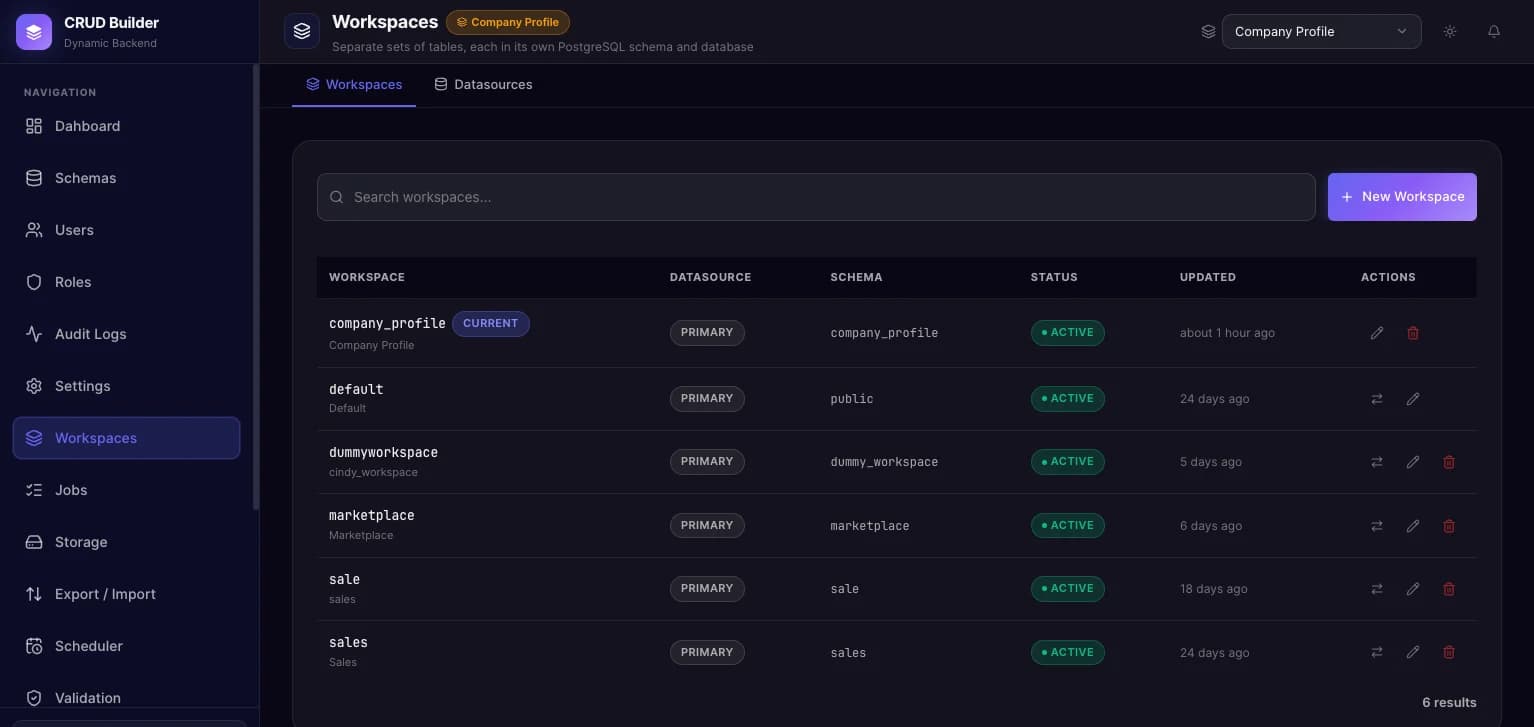Switch to dummyworkspace using the swap icon

tap(1377, 462)
